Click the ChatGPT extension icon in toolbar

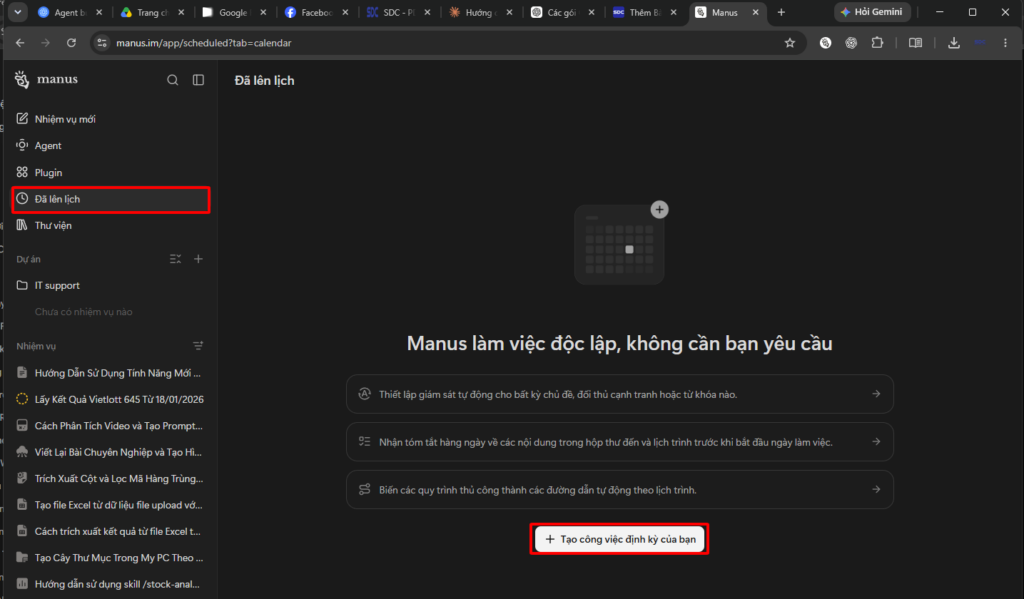(851, 43)
